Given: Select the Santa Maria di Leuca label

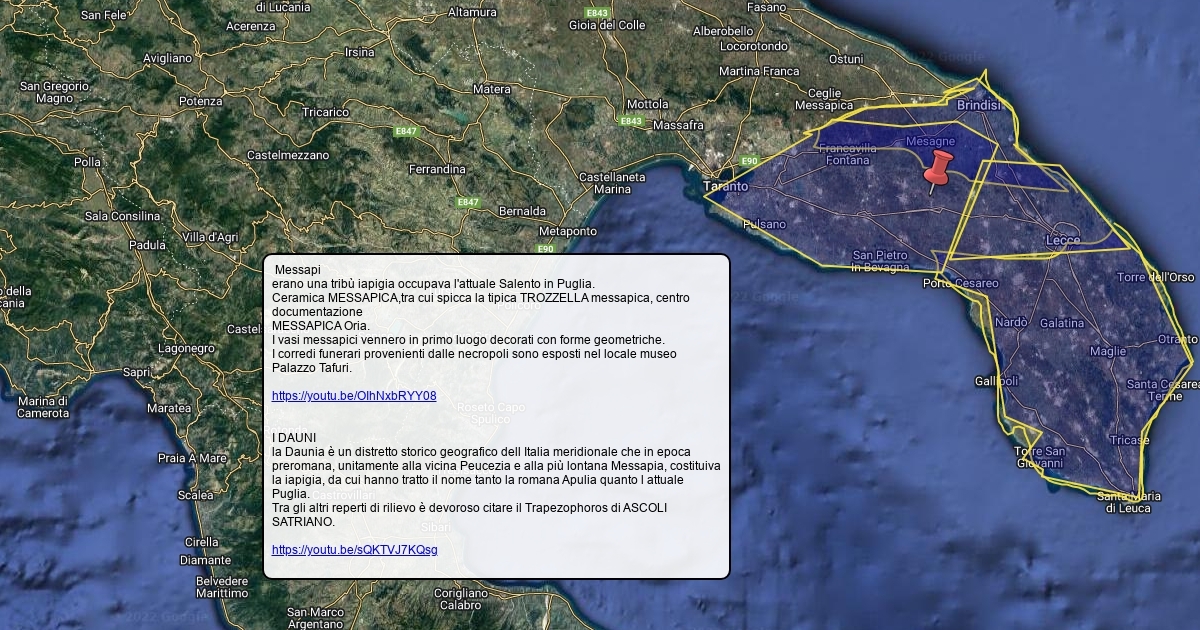Looking at the screenshot, I should (x=1128, y=502).
